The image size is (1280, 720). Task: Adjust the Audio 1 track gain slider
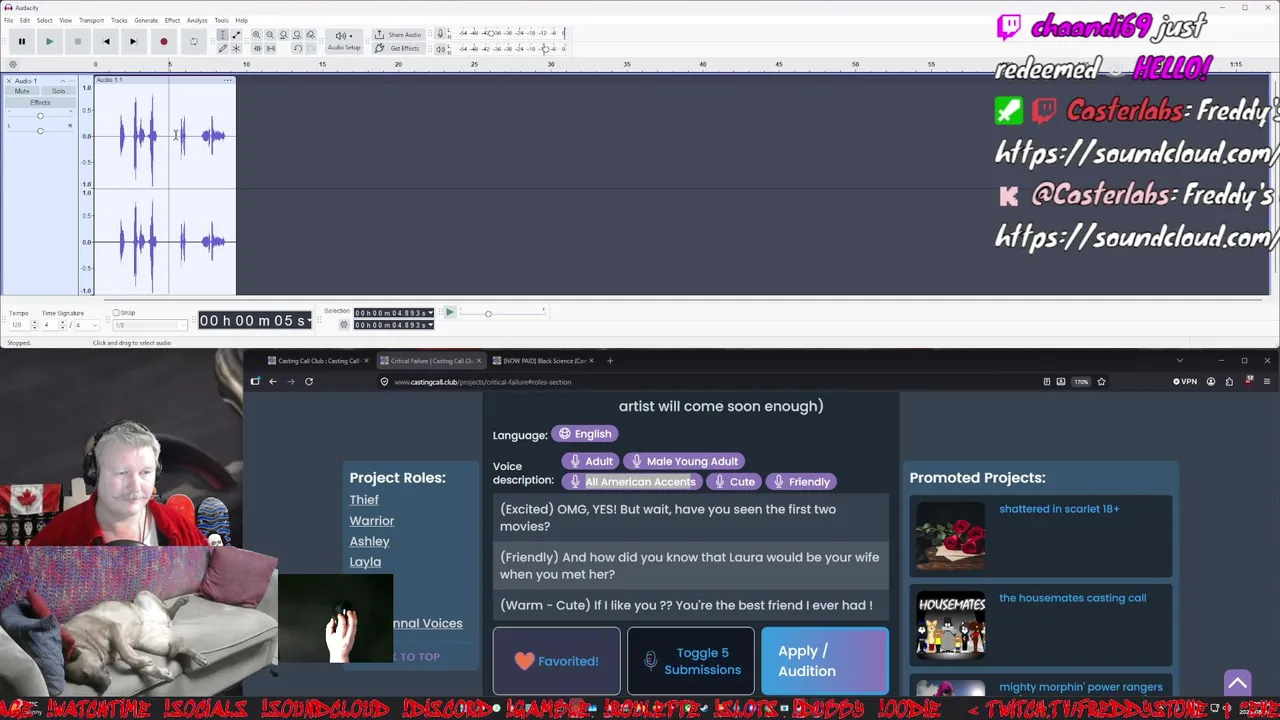click(40, 116)
